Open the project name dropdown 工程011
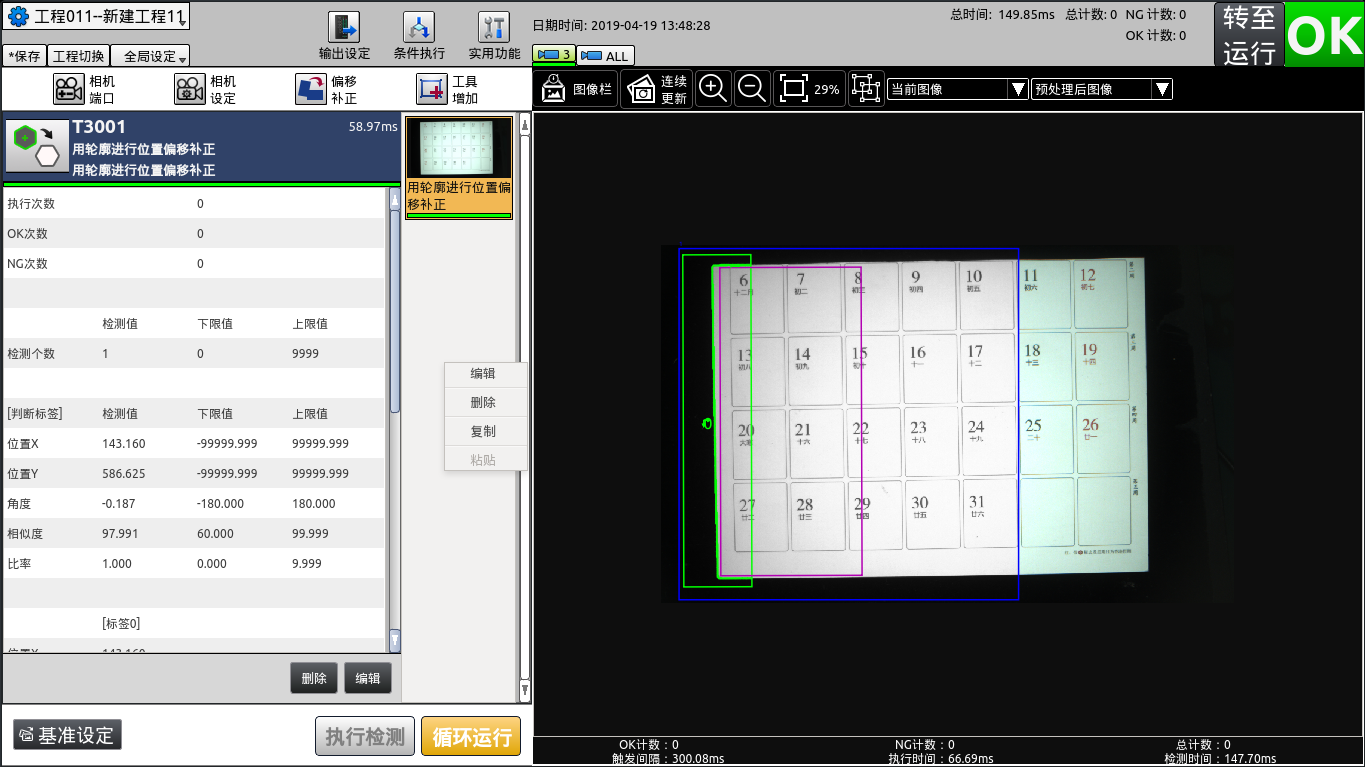Image resolution: width=1365 pixels, height=767 pixels. coord(97,17)
